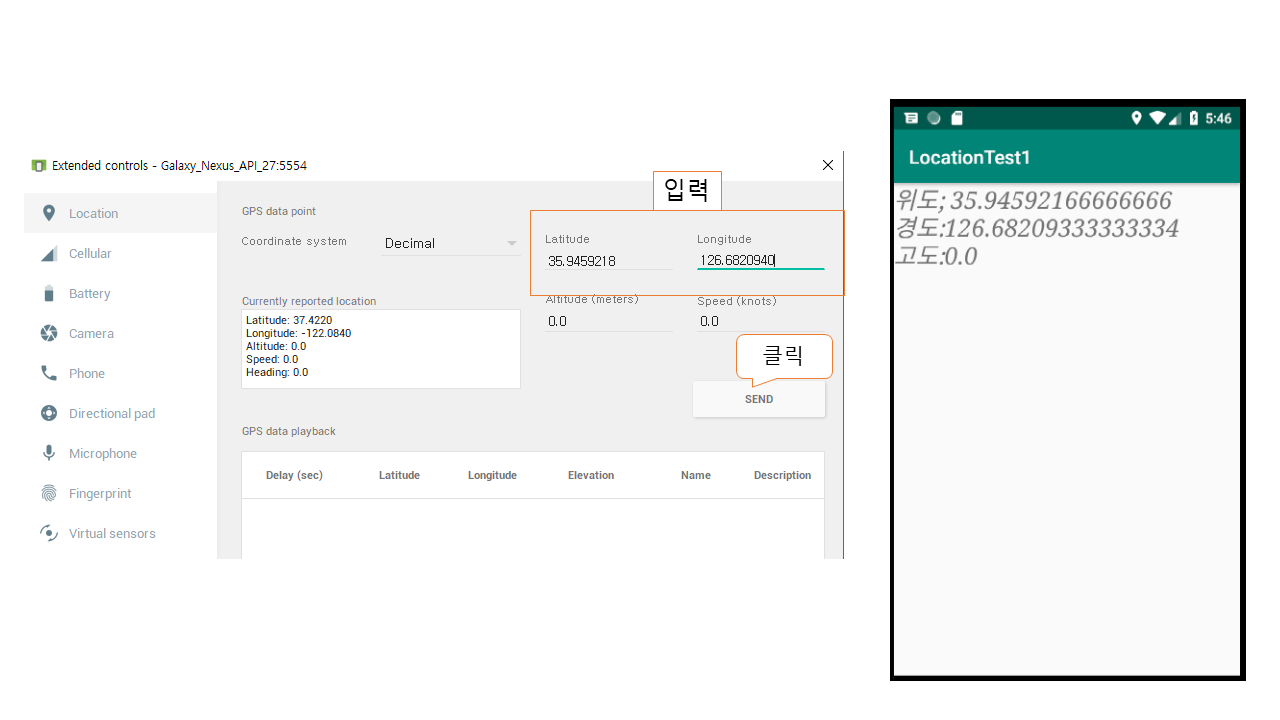Select the Phone handset icon
The image size is (1280, 720).
click(48, 373)
